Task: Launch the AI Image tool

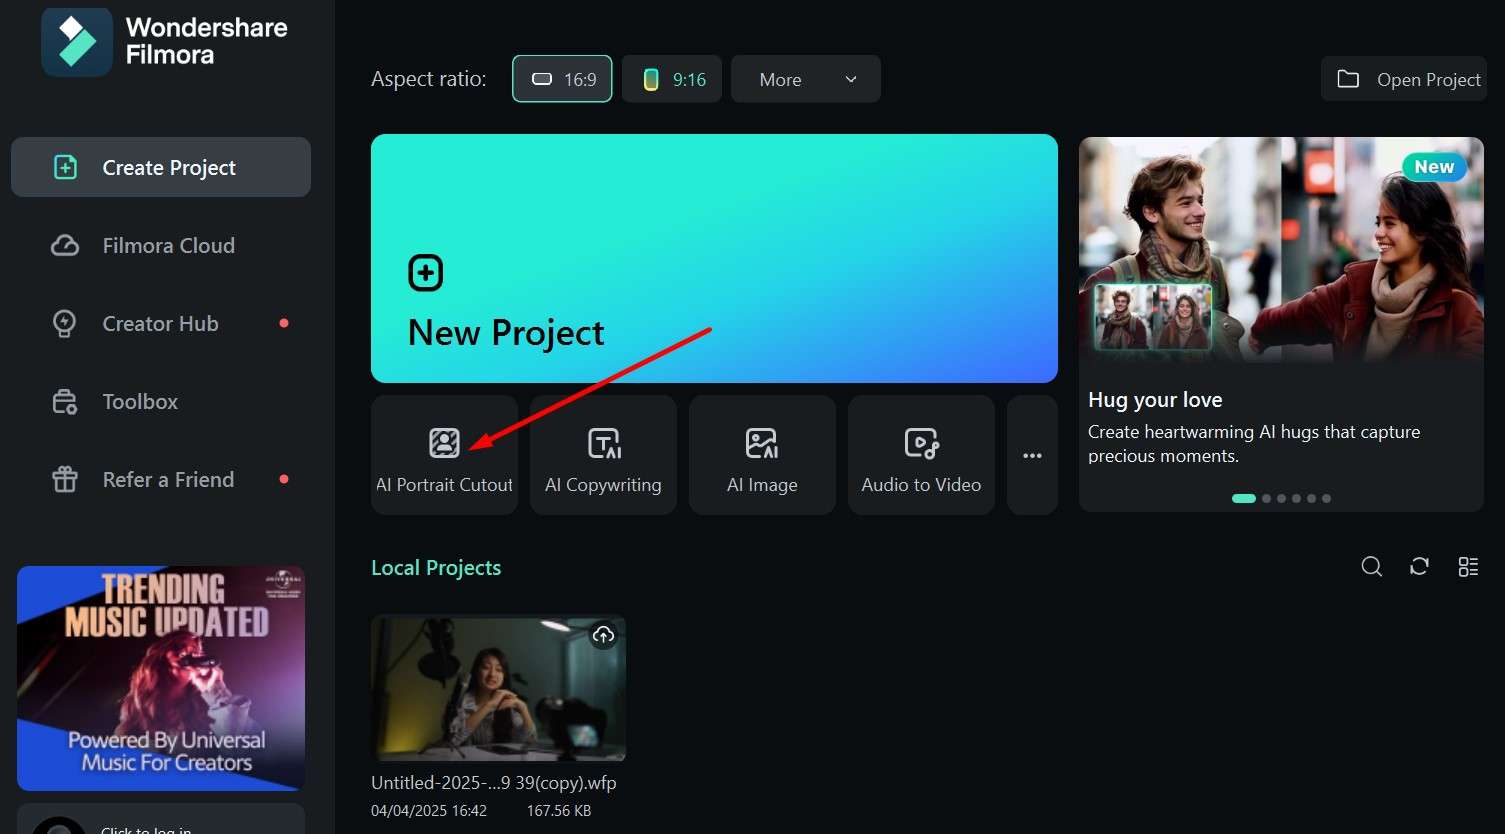Action: [762, 455]
